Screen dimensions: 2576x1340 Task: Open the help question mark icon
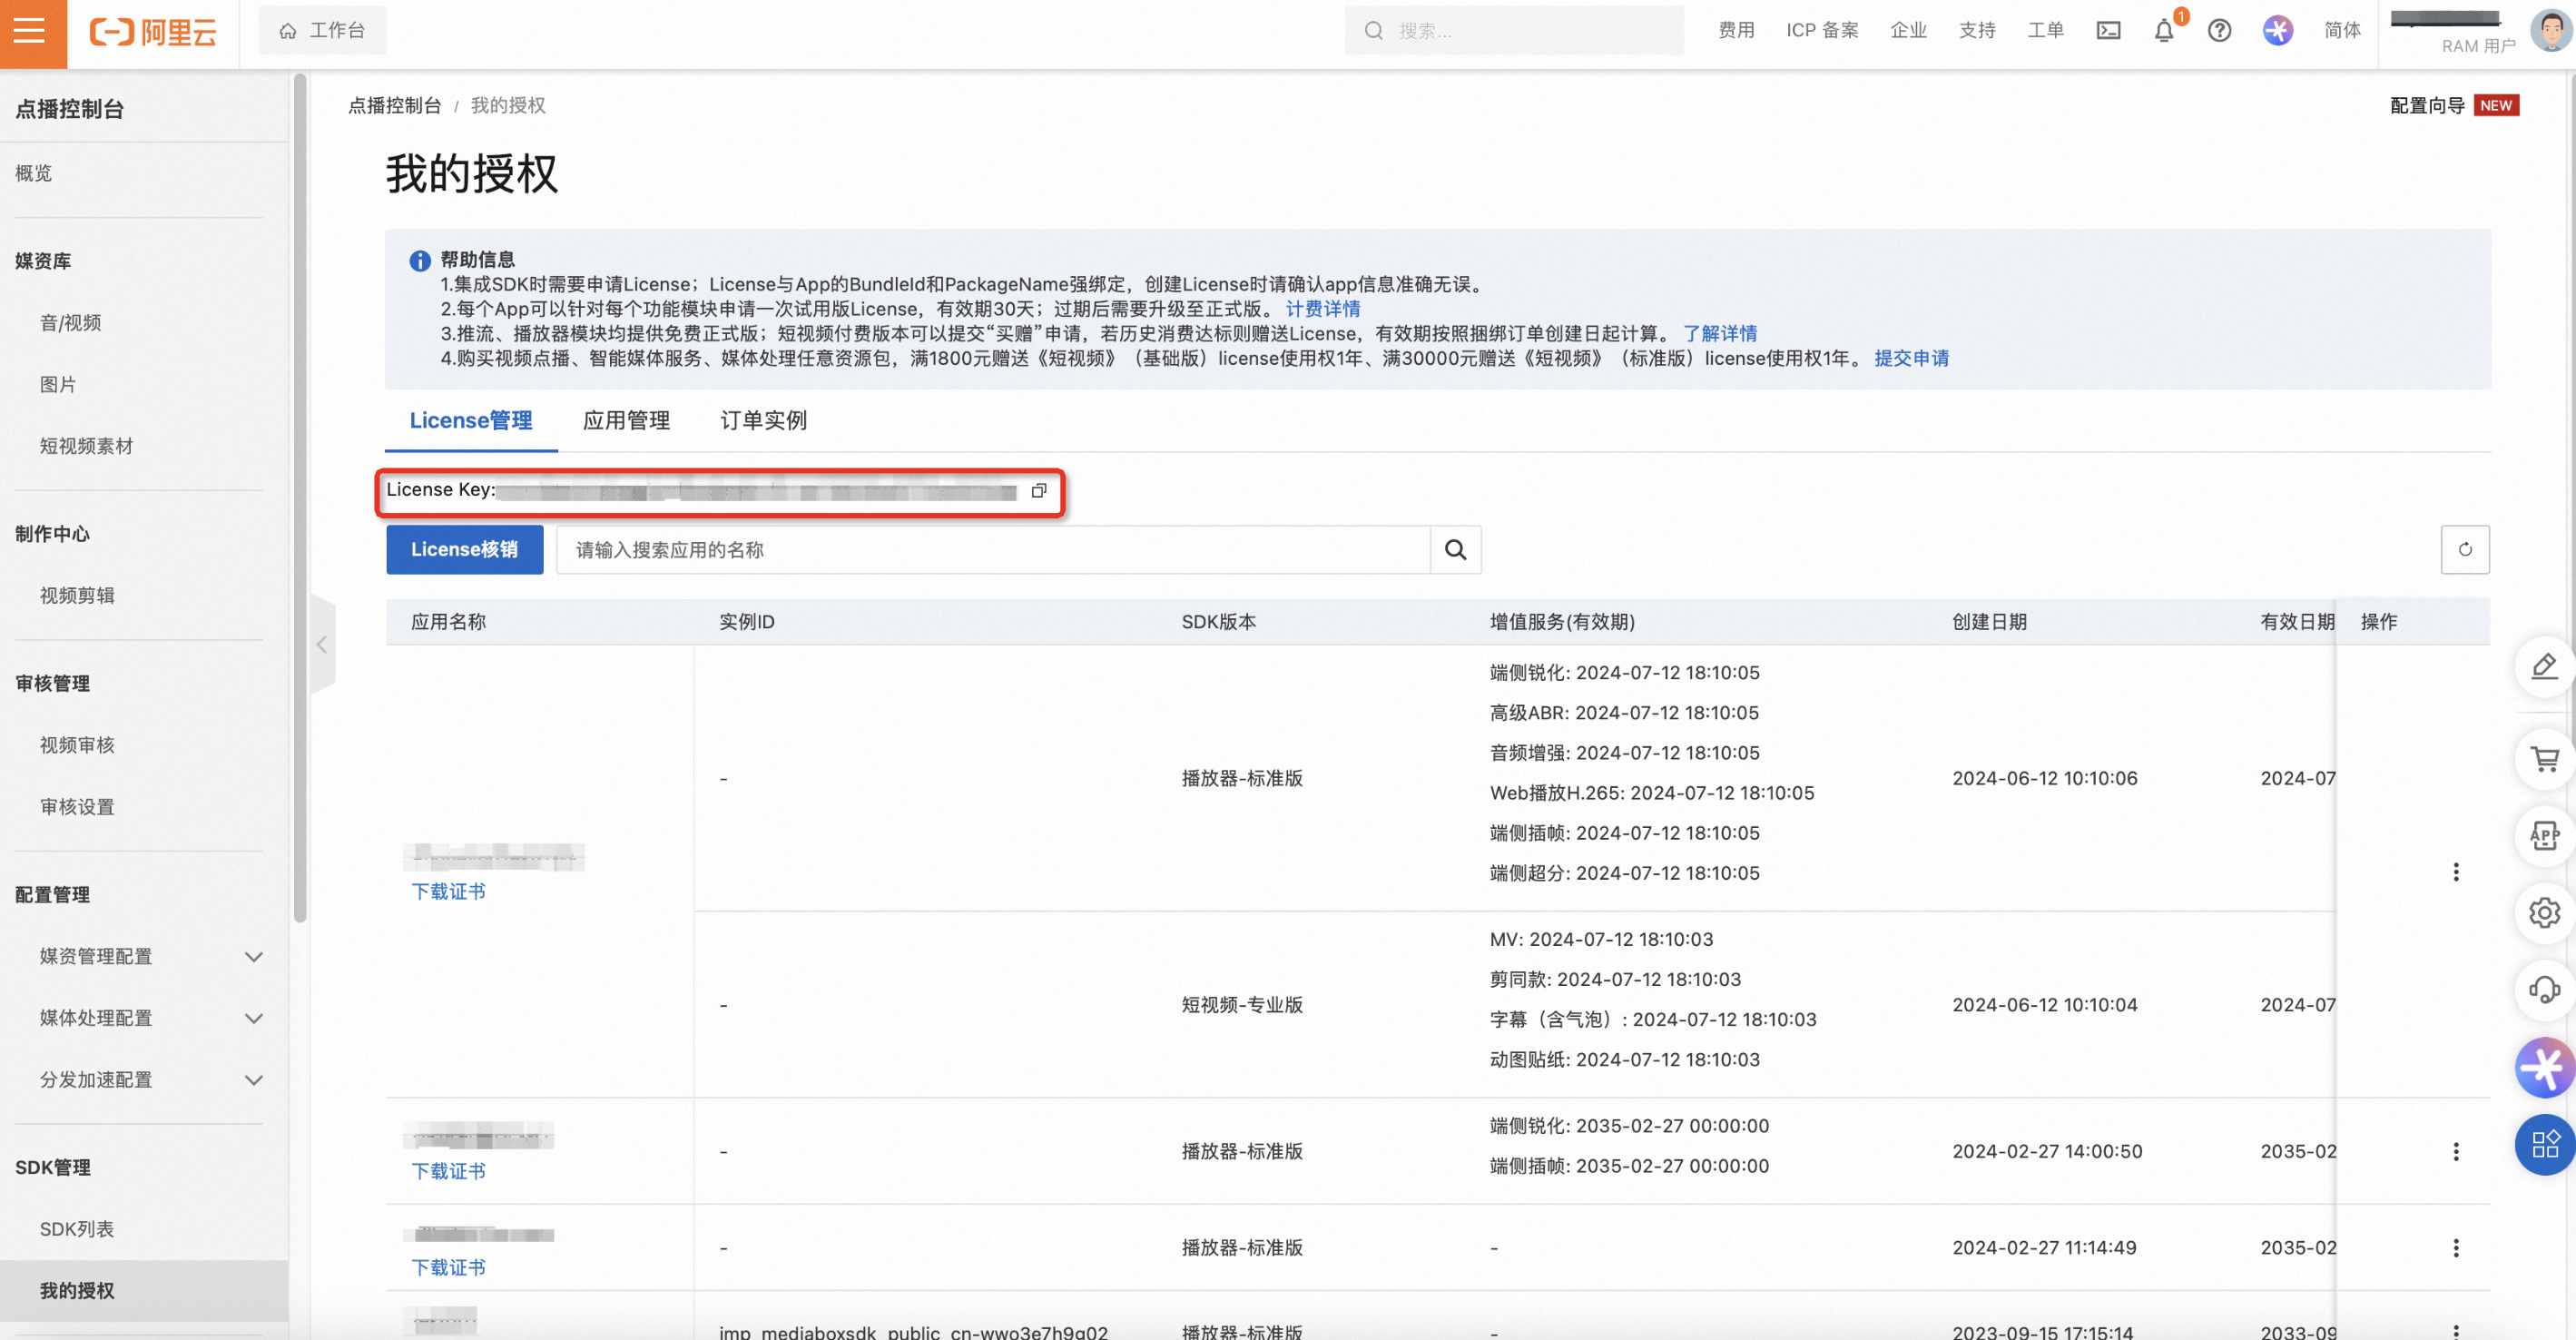[x=2219, y=31]
